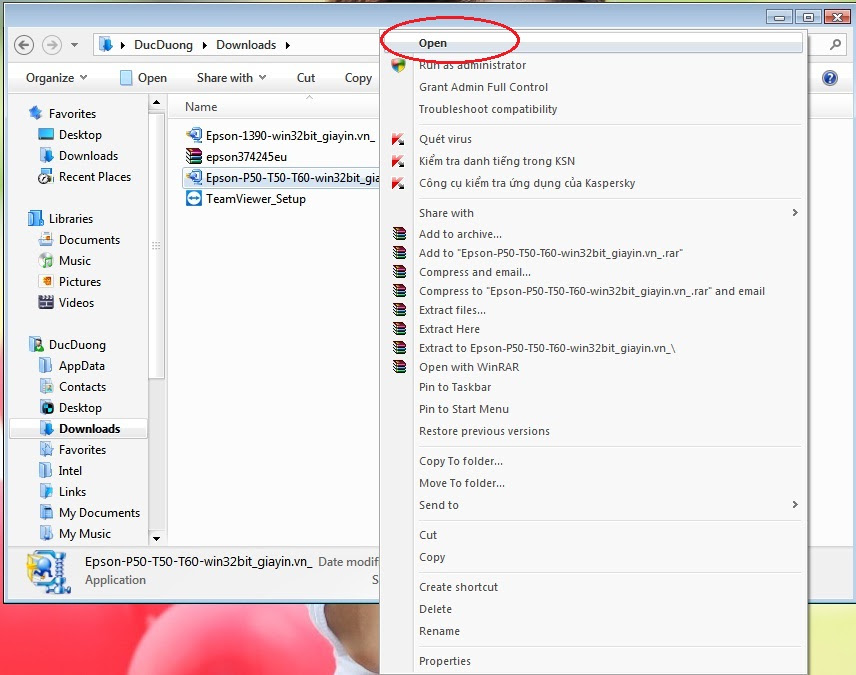Viewport: 856px width, 675px height.
Task: Click Copy in the toolbar
Action: [358, 78]
